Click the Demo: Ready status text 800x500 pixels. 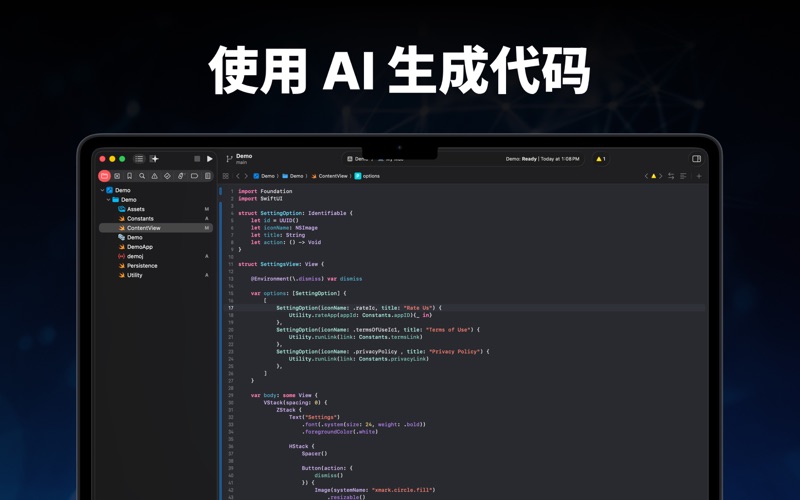(542, 159)
